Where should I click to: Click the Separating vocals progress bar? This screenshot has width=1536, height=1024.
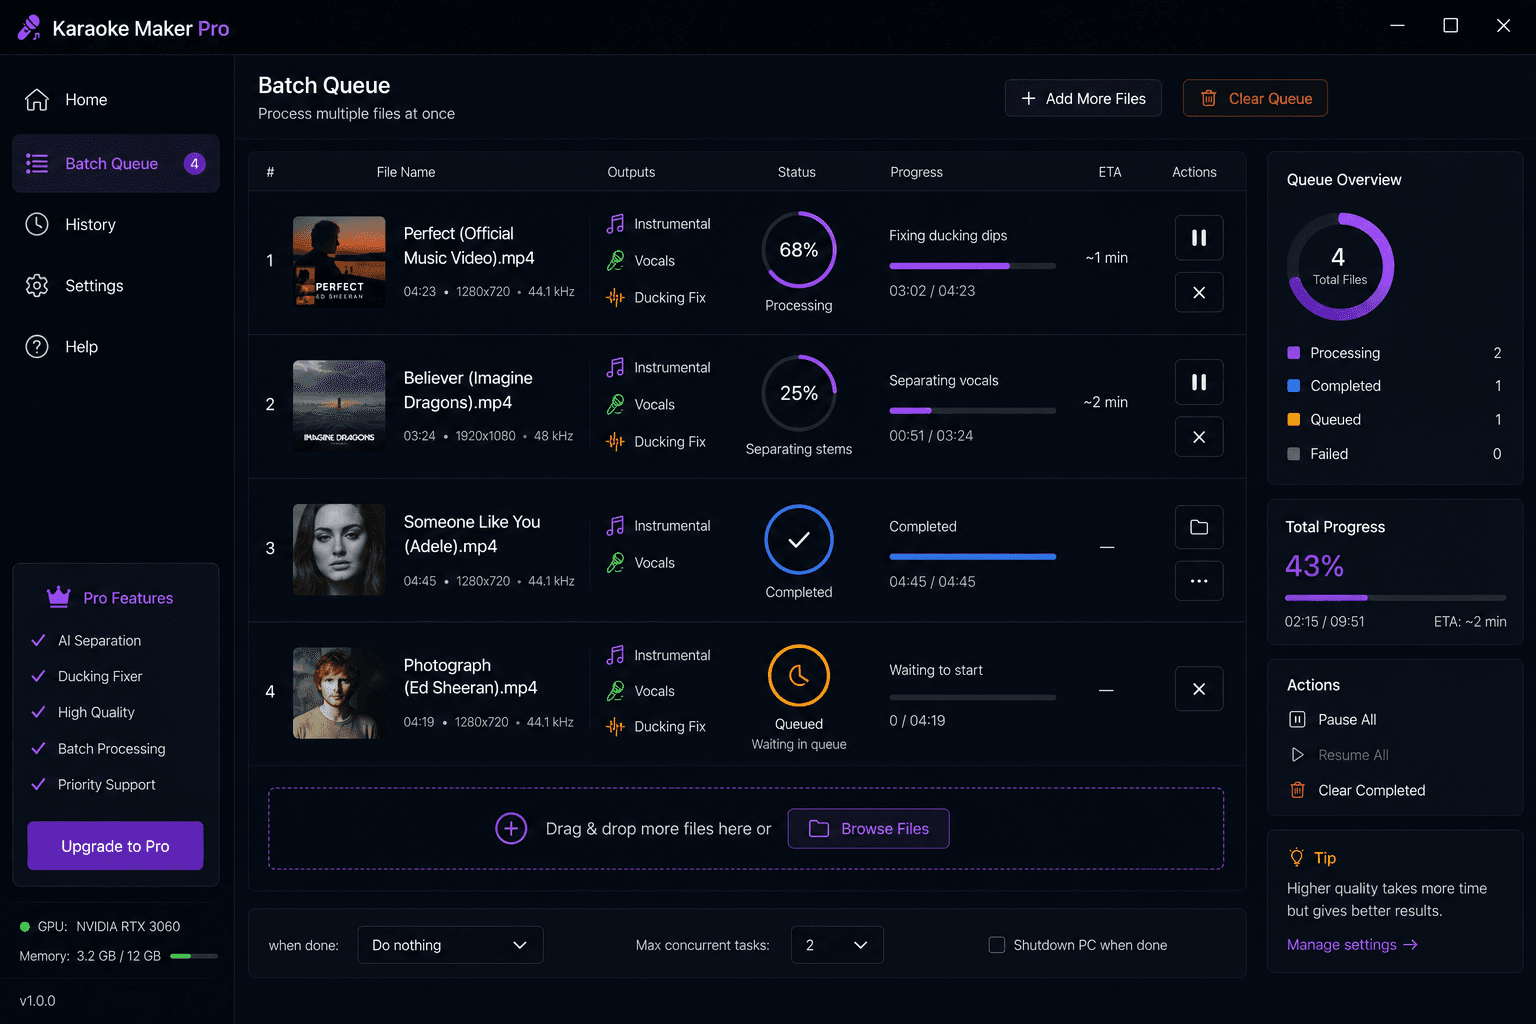tap(972, 411)
